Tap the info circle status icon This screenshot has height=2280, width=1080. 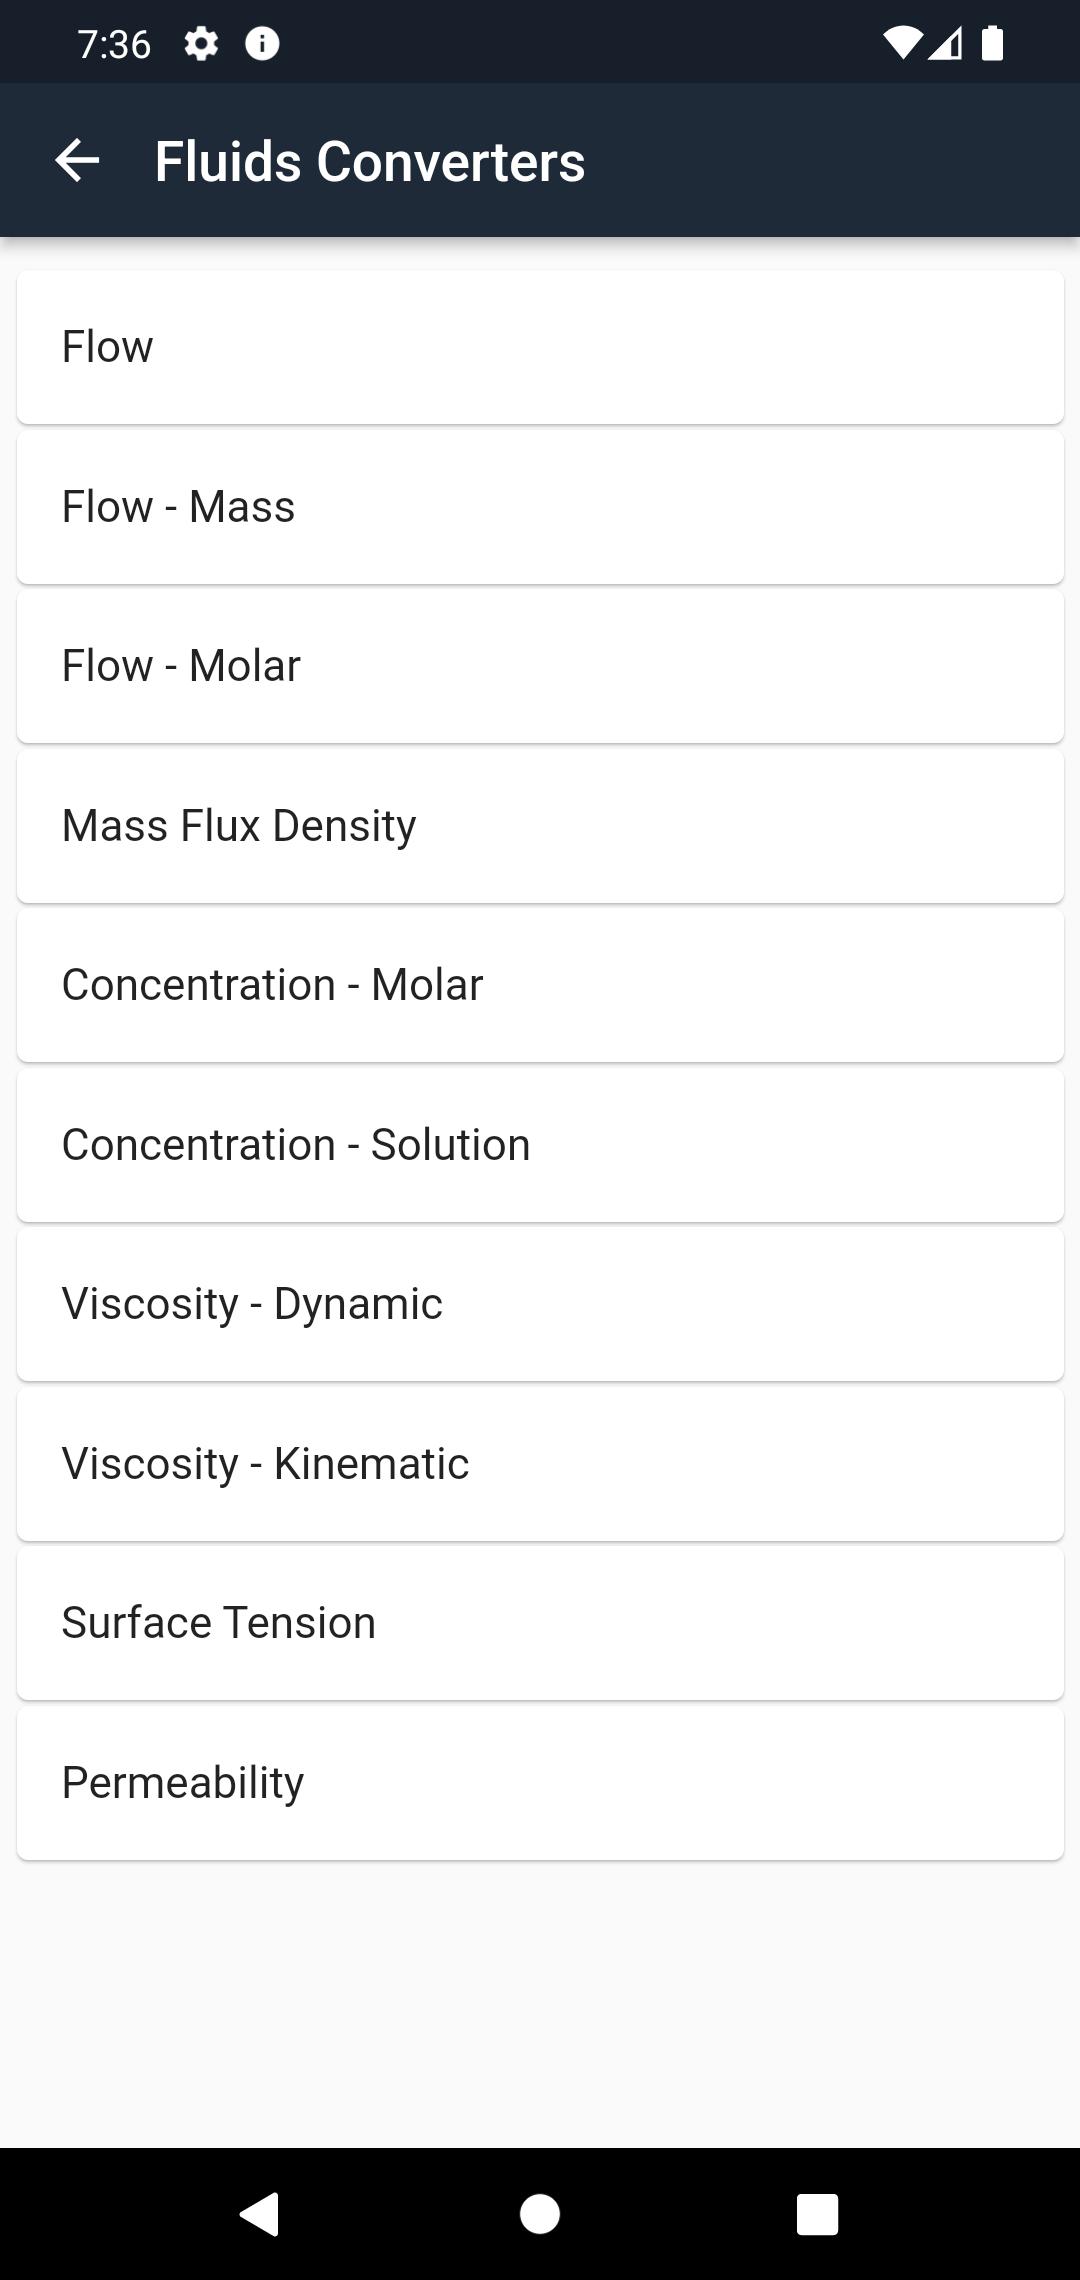tap(262, 44)
